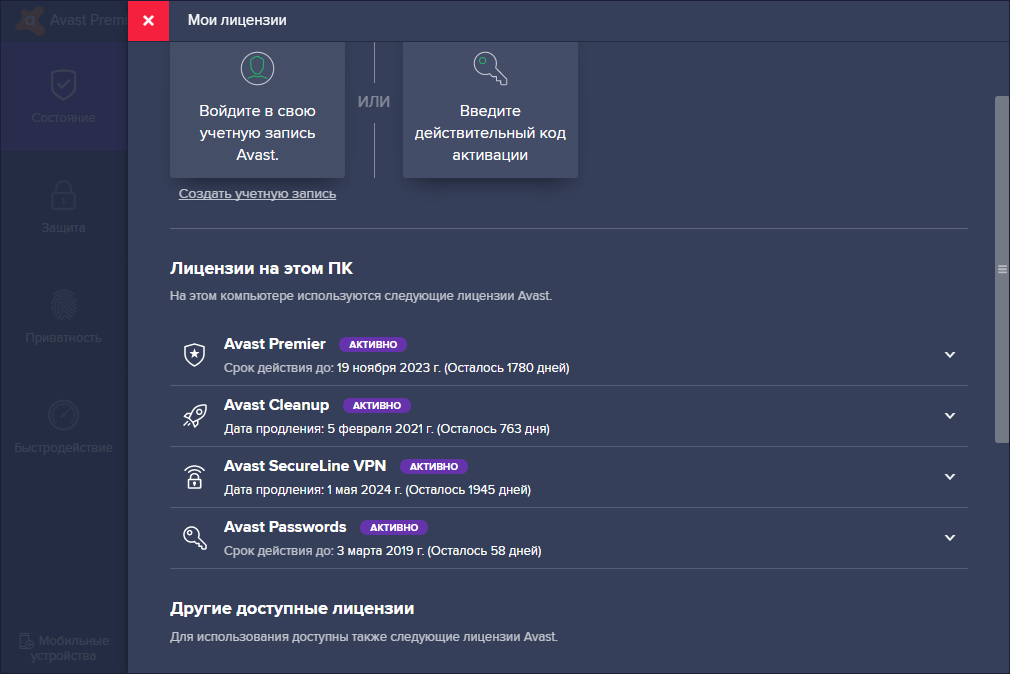Click the SecureLine VPN wifi lock icon
Image resolution: width=1010 pixels, height=674 pixels.
pos(194,477)
